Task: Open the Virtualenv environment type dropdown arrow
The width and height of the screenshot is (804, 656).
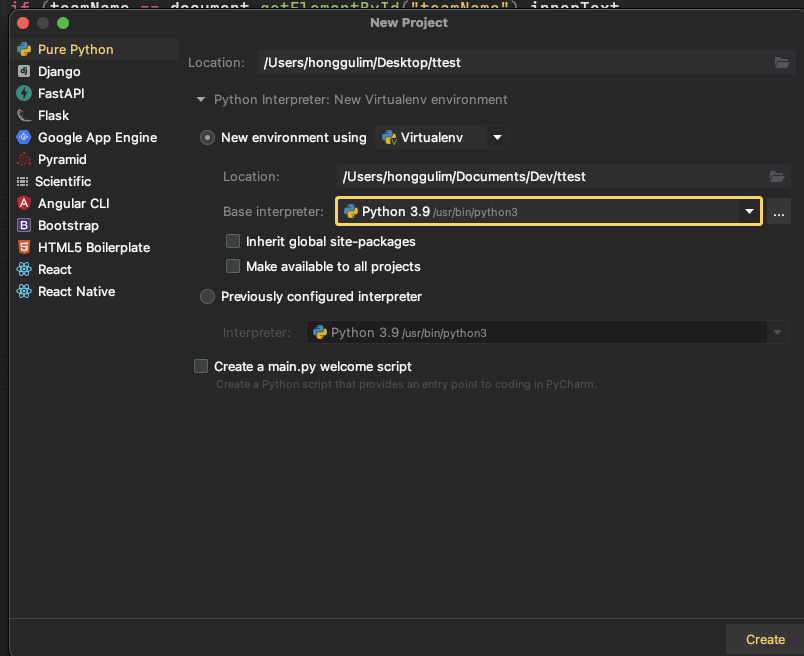Action: (497, 137)
